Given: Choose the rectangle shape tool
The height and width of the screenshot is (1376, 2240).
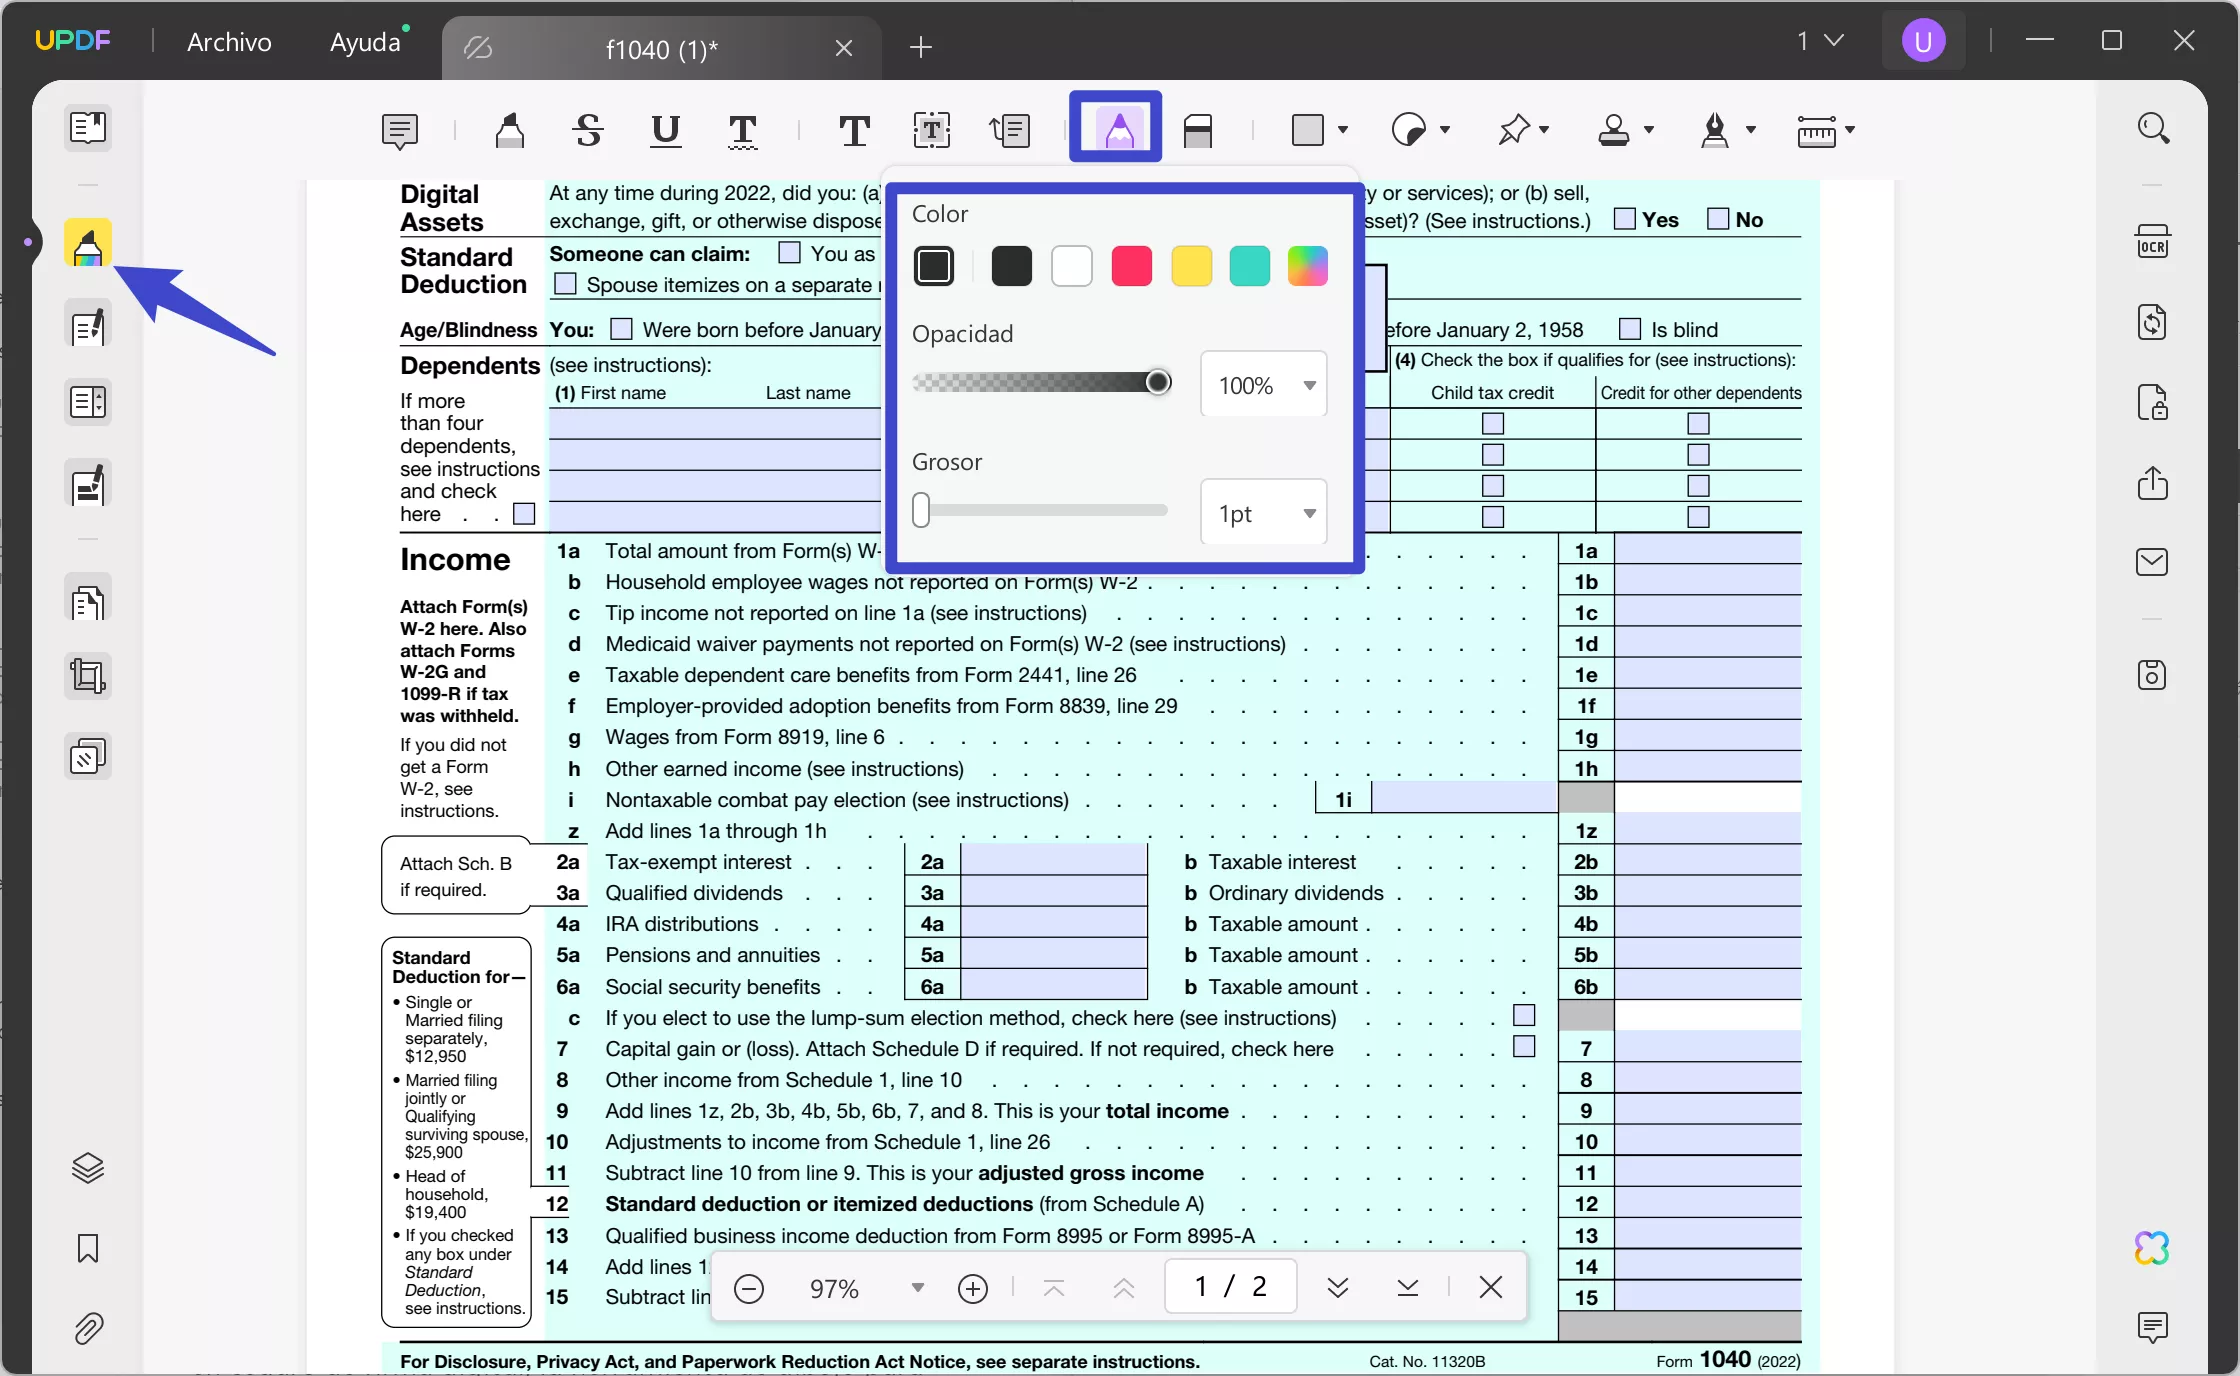Looking at the screenshot, I should 1308,130.
